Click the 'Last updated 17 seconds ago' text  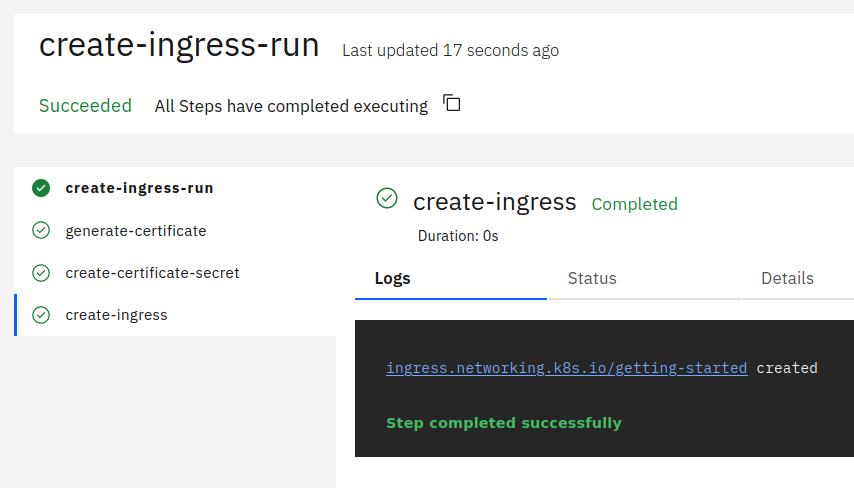(x=450, y=50)
